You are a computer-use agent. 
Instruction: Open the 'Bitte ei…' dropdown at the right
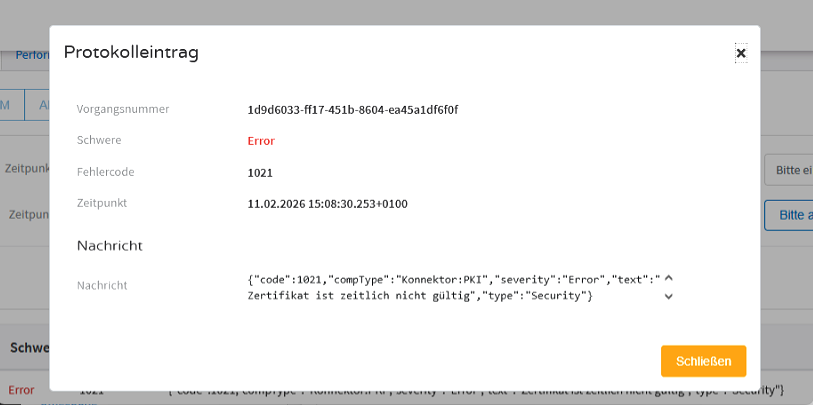[788, 170]
